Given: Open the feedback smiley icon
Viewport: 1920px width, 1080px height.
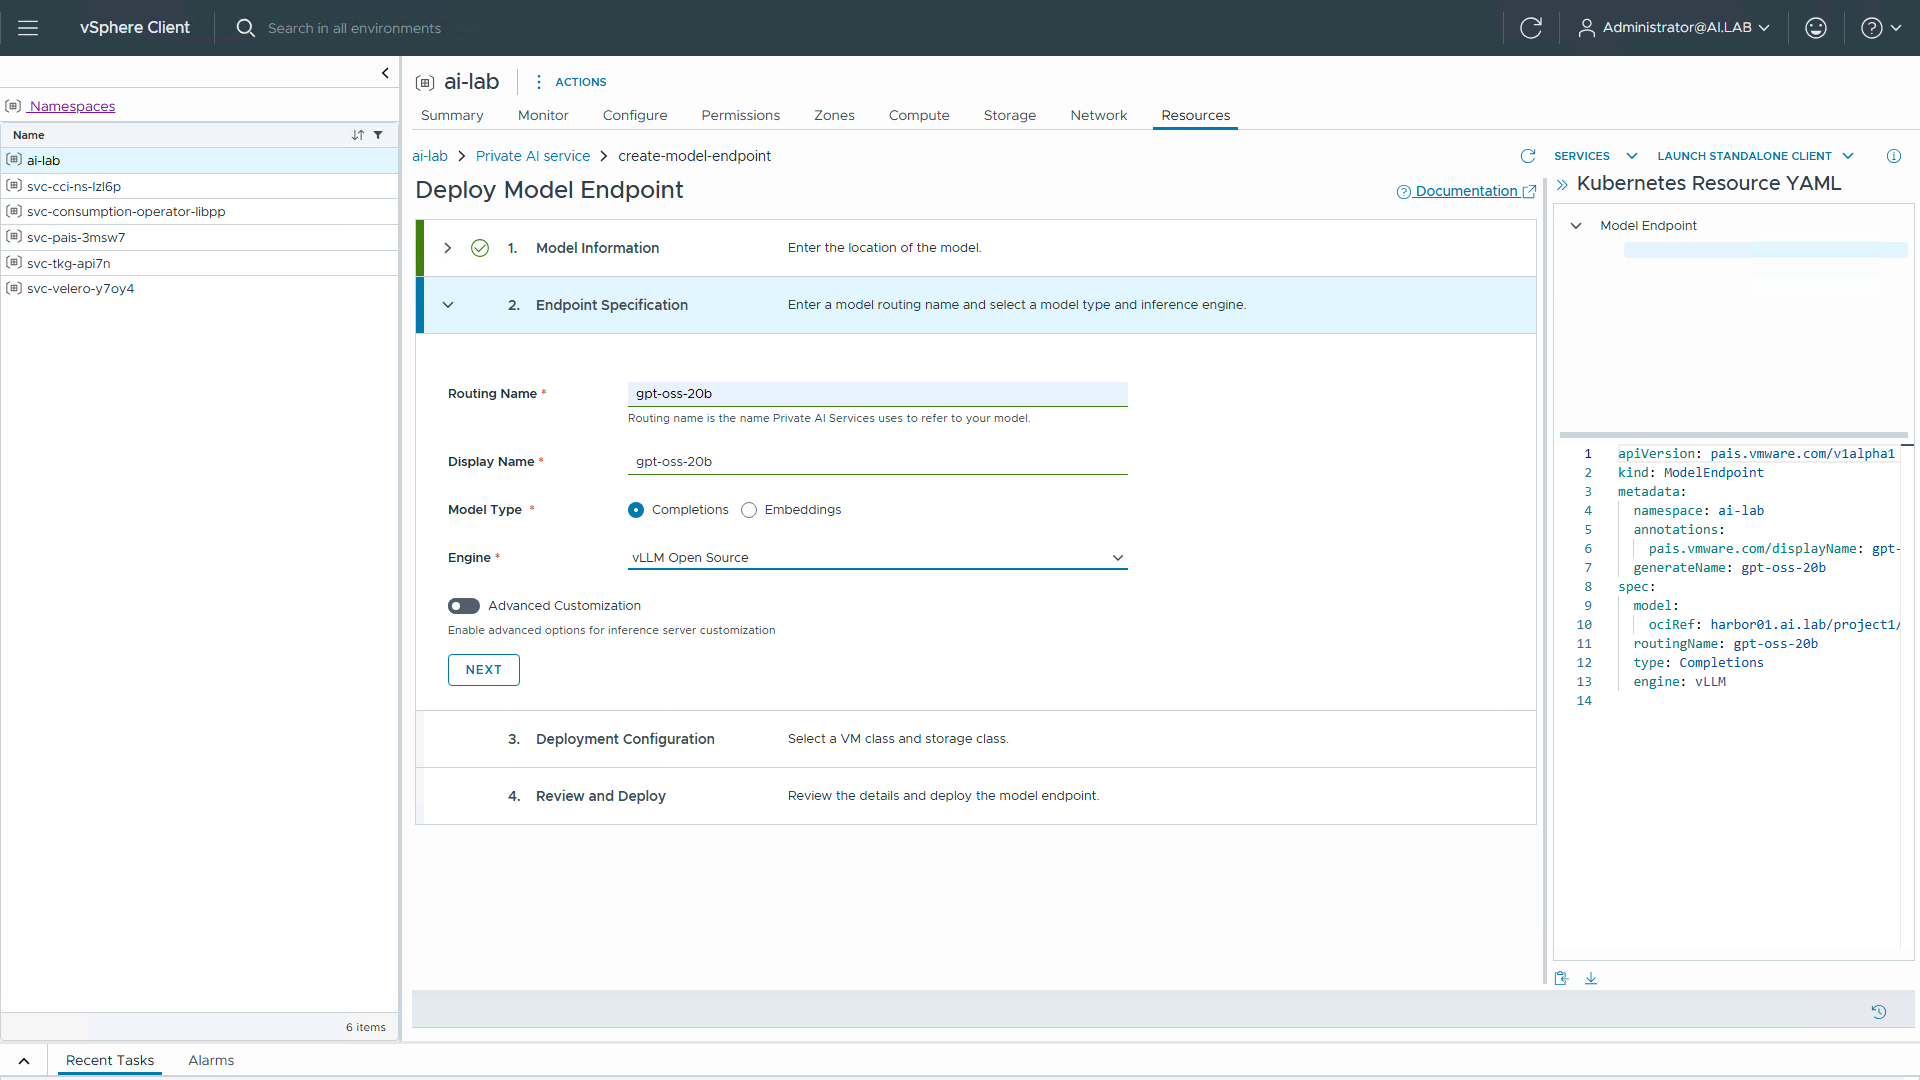Looking at the screenshot, I should tap(1816, 28).
